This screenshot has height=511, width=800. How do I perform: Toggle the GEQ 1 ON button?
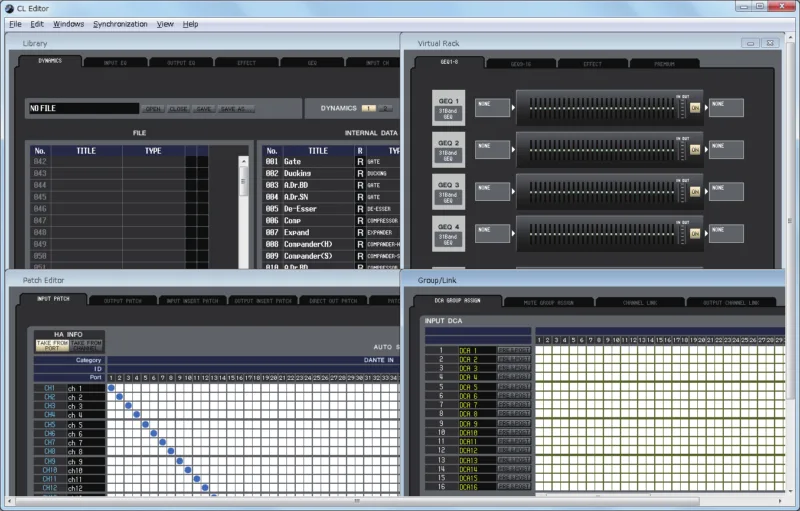point(695,108)
